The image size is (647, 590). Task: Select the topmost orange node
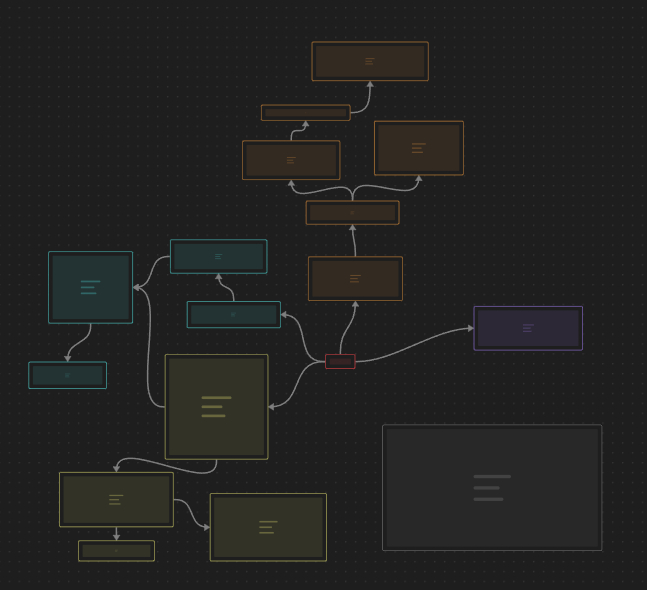[369, 61]
